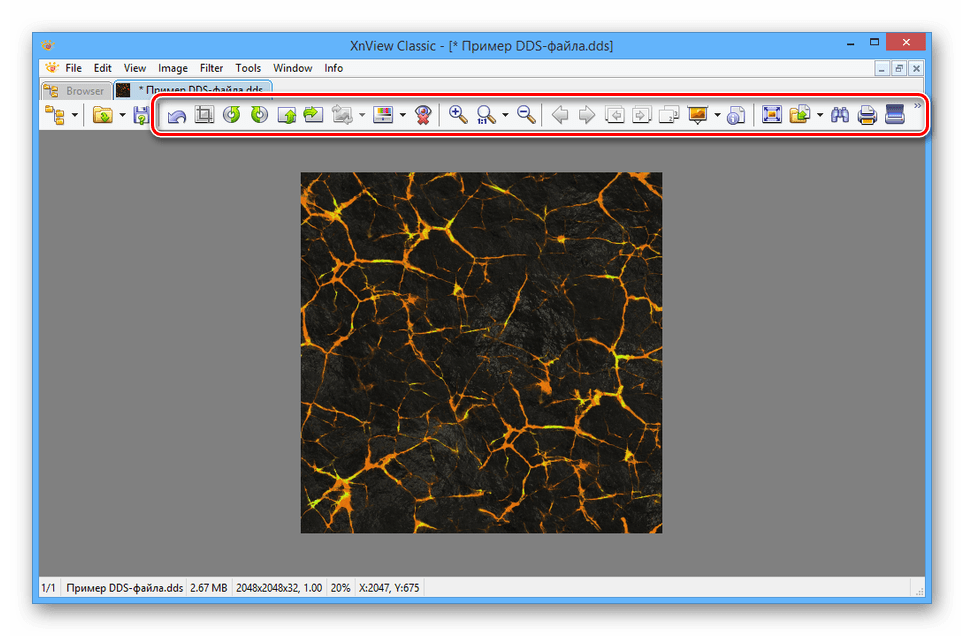Click the red-eye correction icon
Viewport: 964px width, 636px height.
425,115
